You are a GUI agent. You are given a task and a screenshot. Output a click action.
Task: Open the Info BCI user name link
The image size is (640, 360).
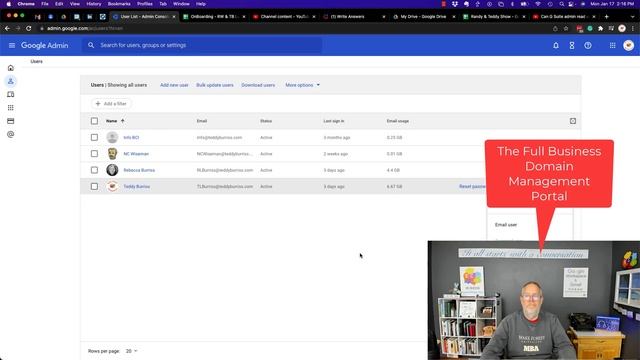131,138
